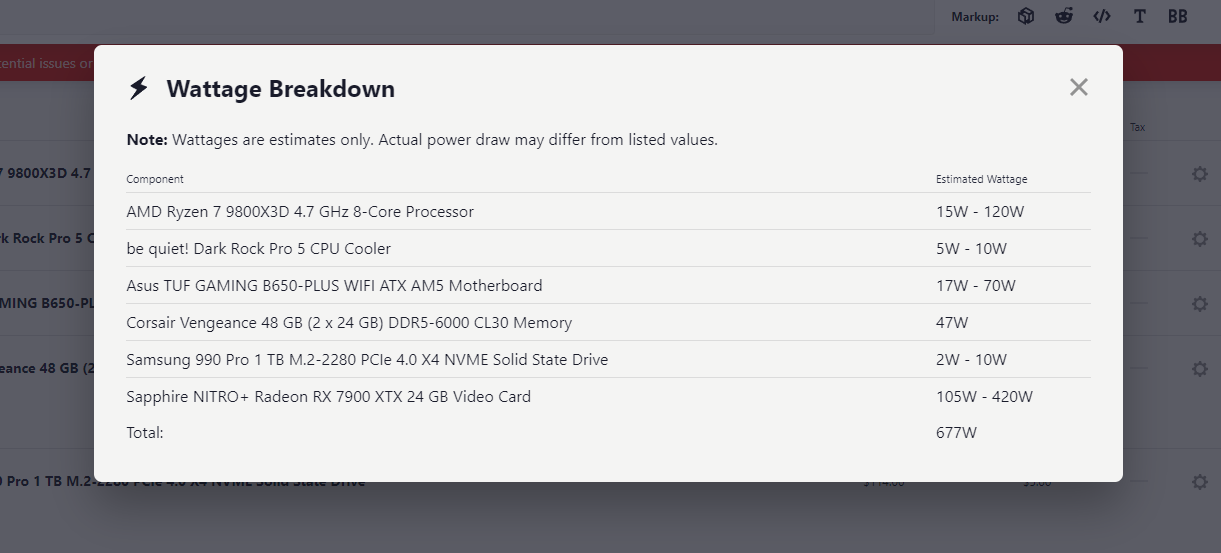This screenshot has height=553, width=1221.
Task: Close the Wattage Breakdown dialog
Action: pos(1078,87)
